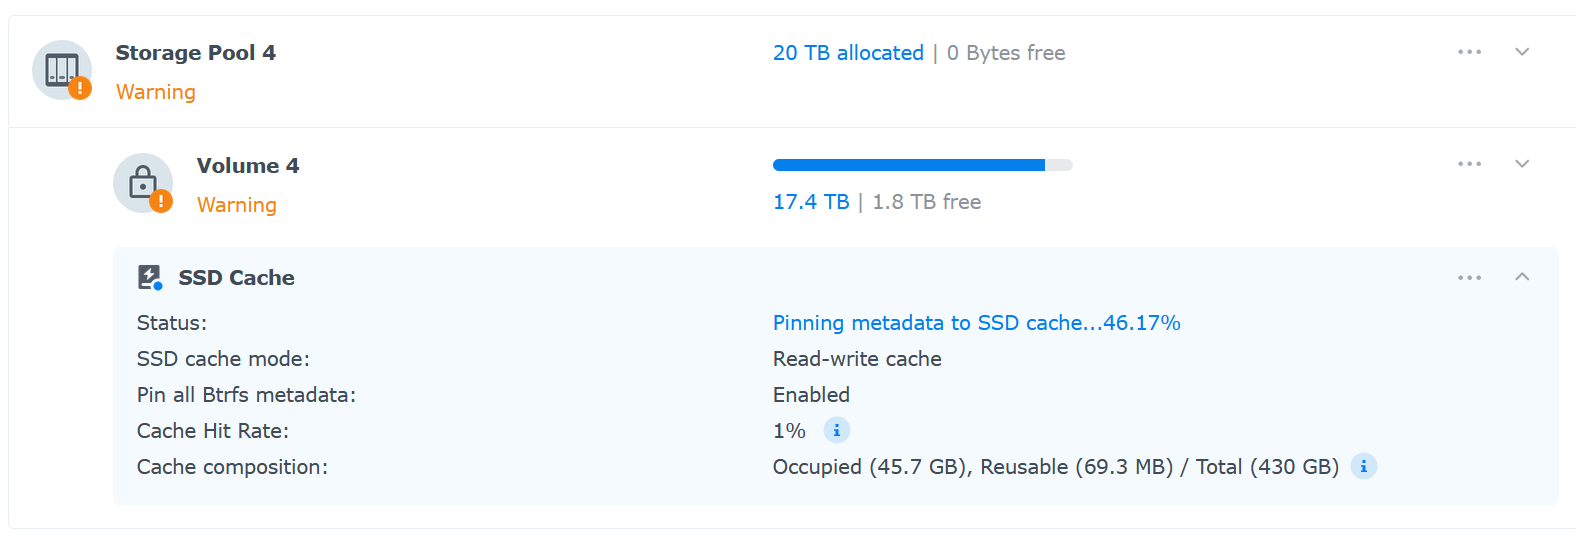Open the Volume 4 more options menu
Image resolution: width=1578 pixels, height=543 pixels.
(x=1469, y=164)
